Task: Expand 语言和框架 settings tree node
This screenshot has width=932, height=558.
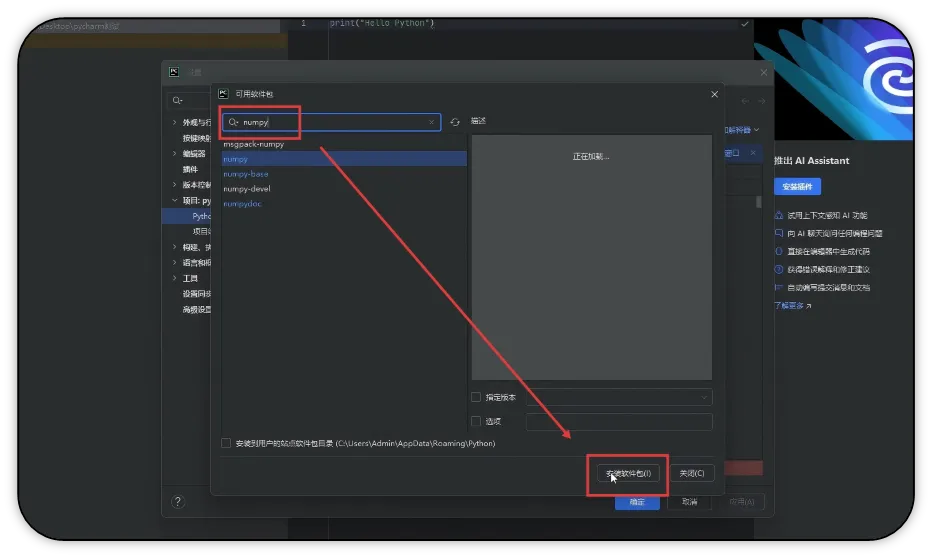Action: 175,262
